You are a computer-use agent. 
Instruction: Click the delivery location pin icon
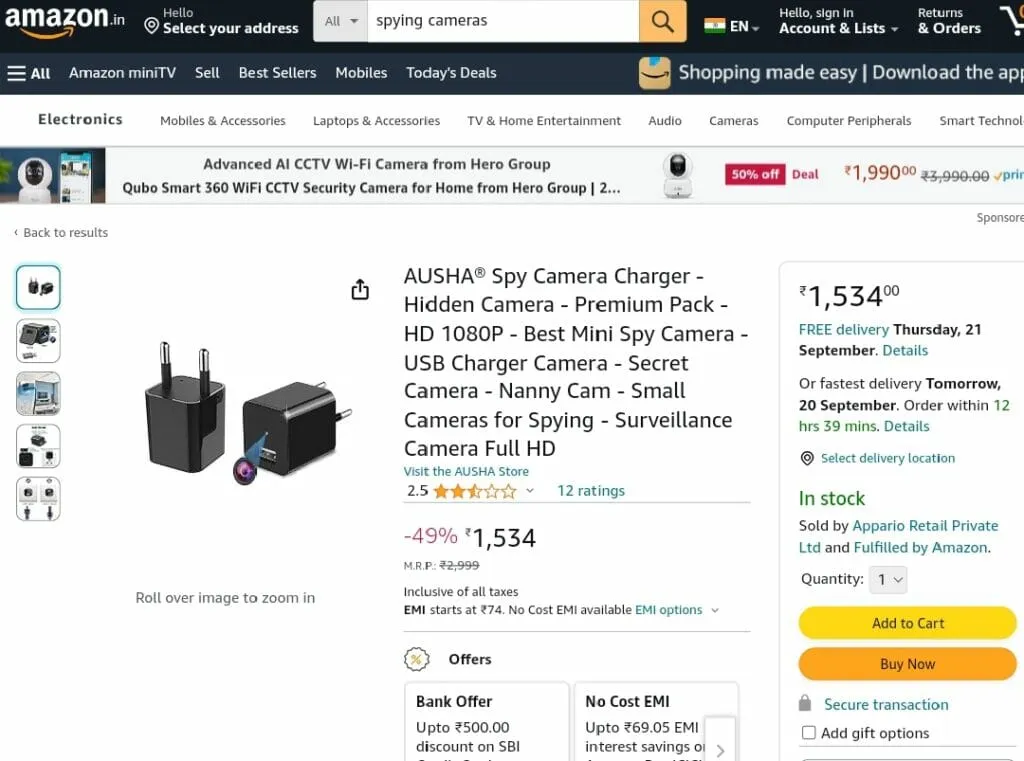(807, 459)
